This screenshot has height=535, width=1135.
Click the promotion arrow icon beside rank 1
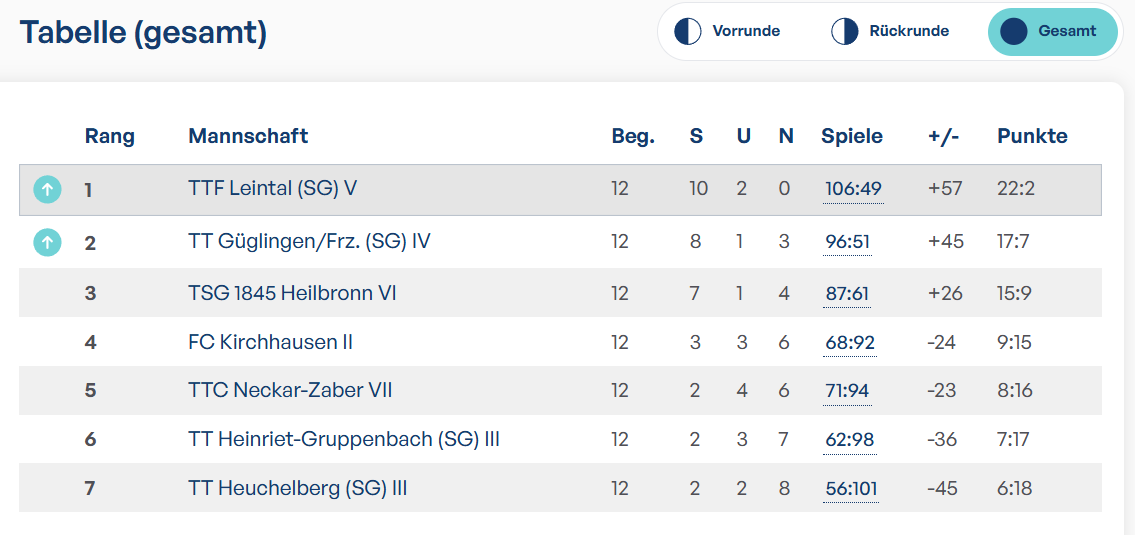(x=47, y=190)
